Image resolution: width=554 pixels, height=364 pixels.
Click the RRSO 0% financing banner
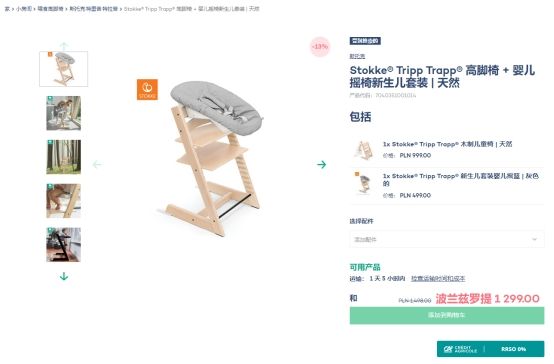[x=490, y=349]
